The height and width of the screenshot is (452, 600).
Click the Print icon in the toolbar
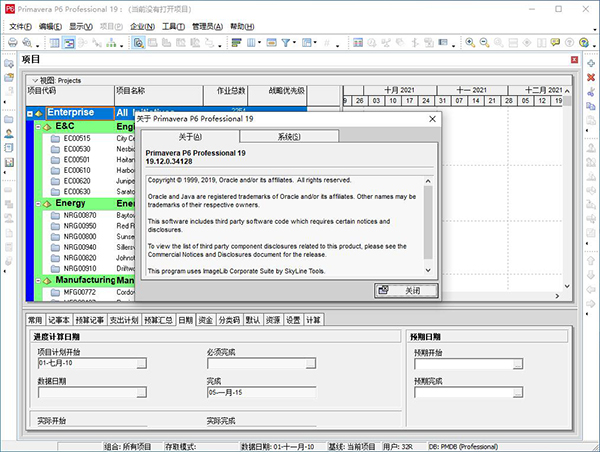click(x=13, y=43)
